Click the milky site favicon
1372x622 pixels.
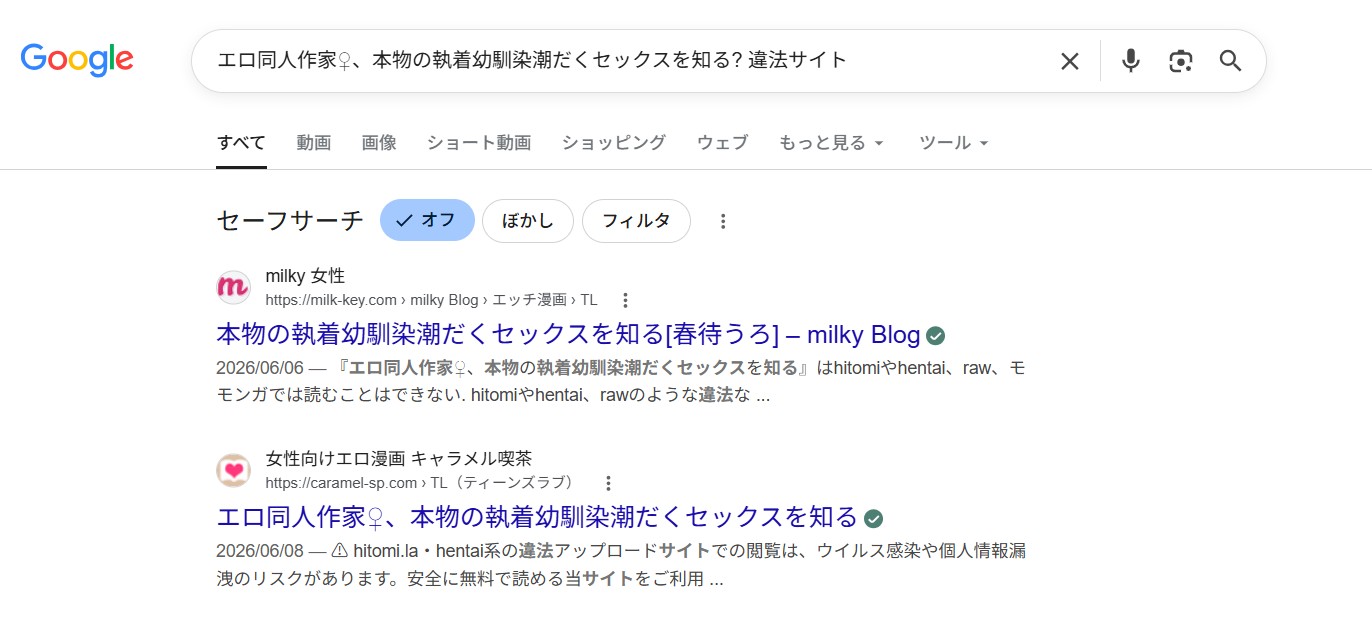(x=233, y=287)
